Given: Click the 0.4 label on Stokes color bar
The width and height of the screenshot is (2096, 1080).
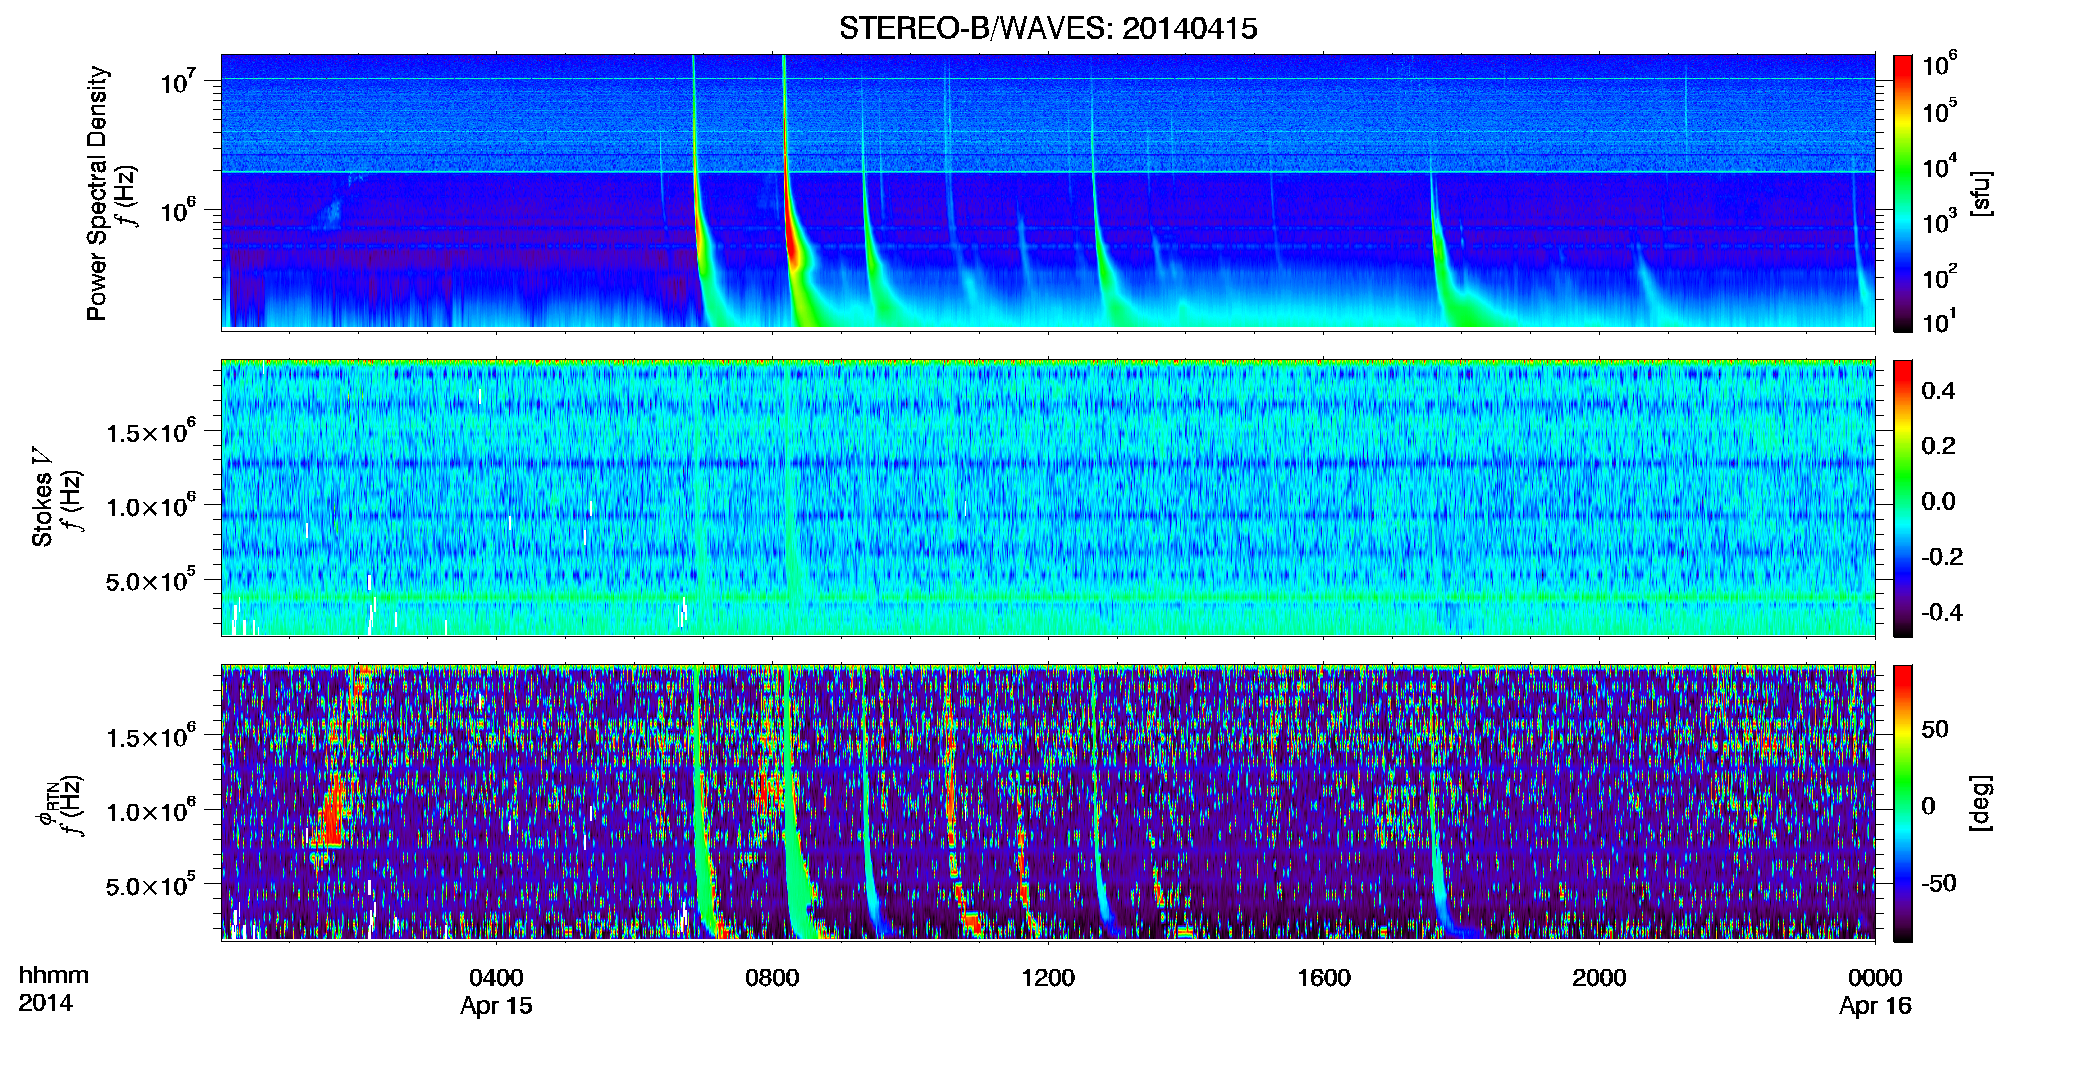Looking at the screenshot, I should tap(1938, 391).
